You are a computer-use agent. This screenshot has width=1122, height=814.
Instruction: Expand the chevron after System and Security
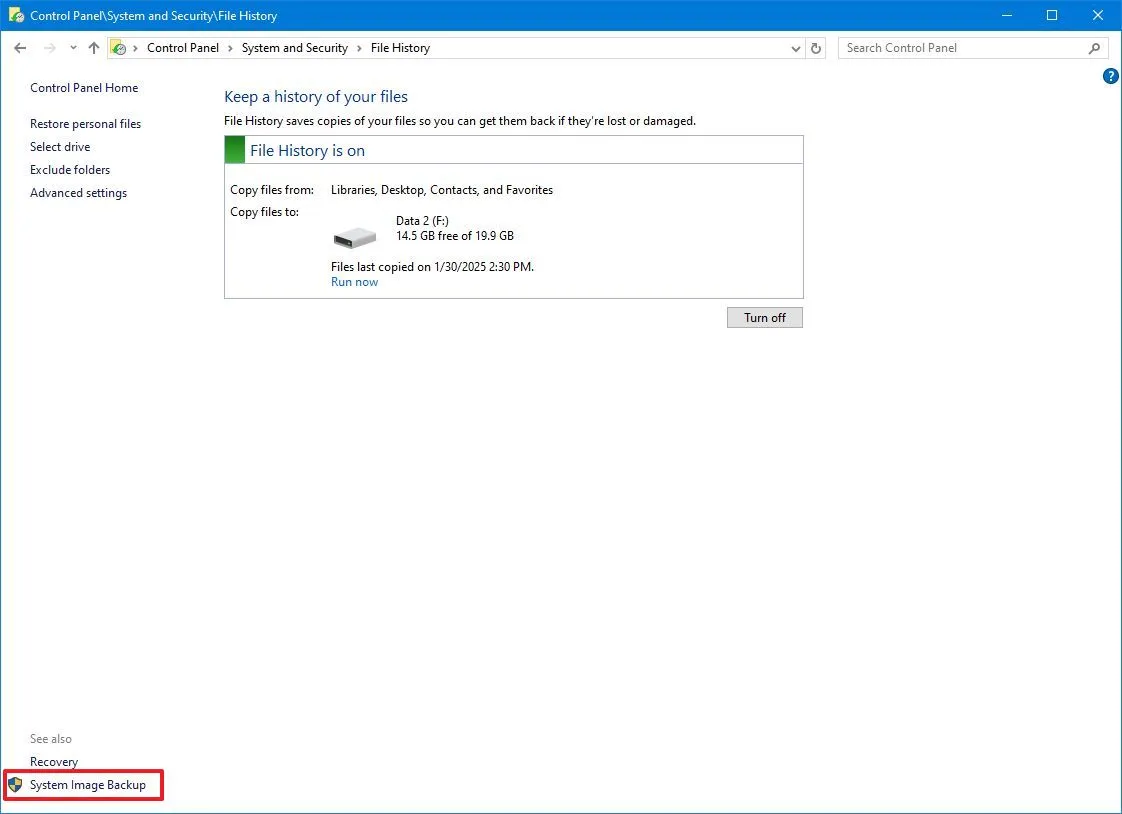(x=357, y=47)
